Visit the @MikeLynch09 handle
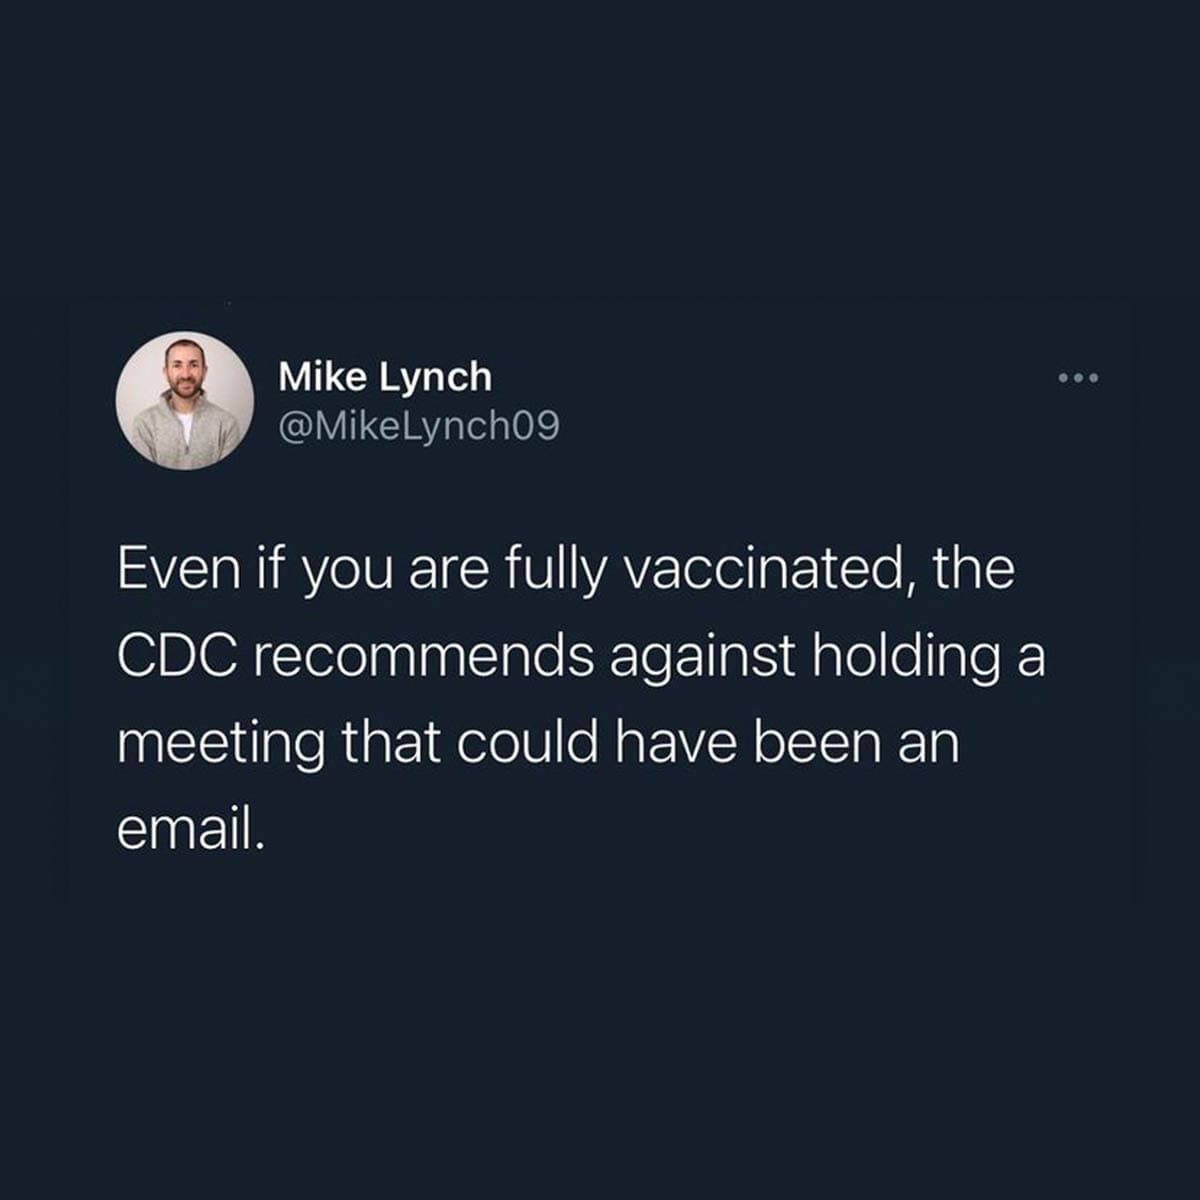The height and width of the screenshot is (1200, 1200). click(x=417, y=427)
